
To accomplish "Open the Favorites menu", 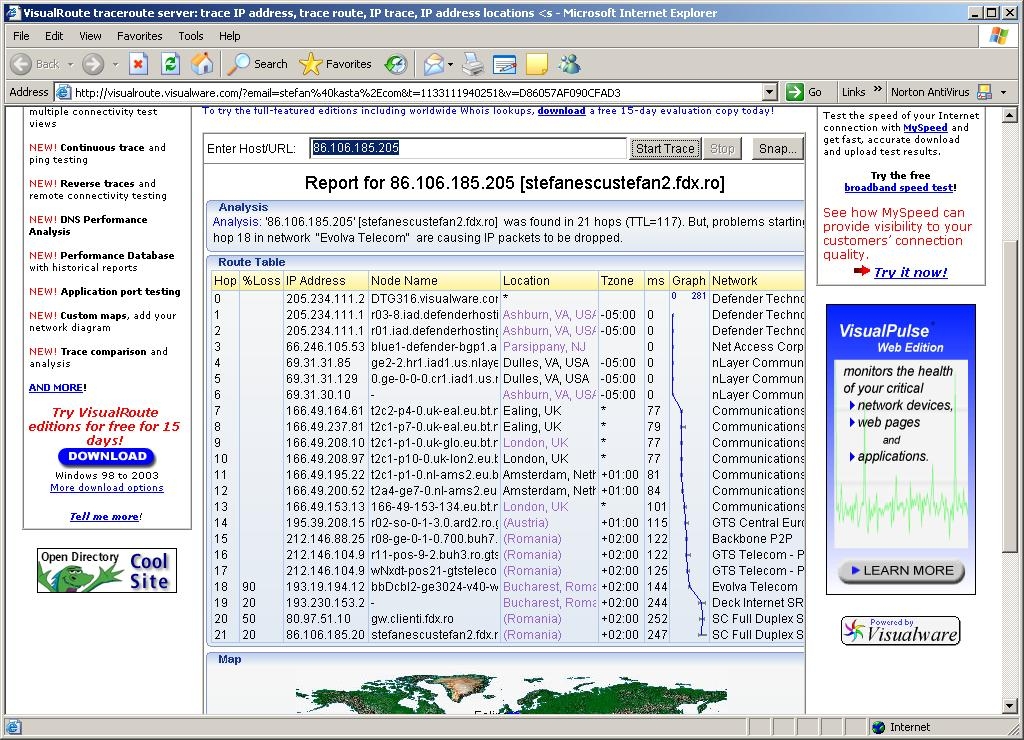I will pos(140,36).
